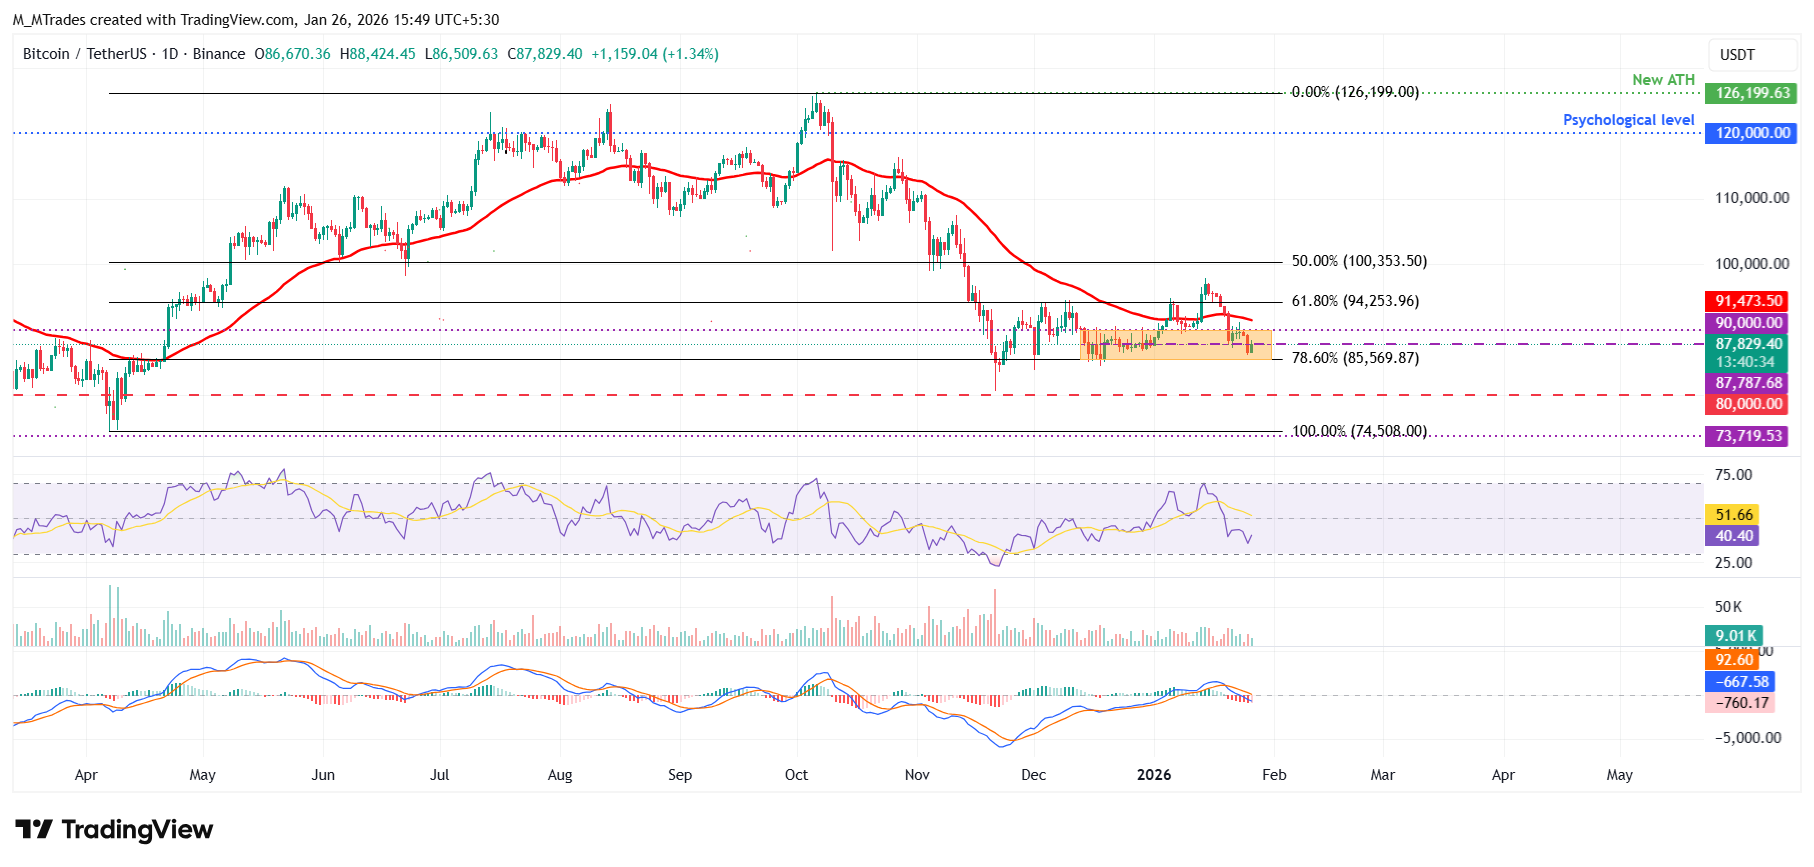Select the Oct label on time axis
1814x867 pixels.
pos(796,775)
